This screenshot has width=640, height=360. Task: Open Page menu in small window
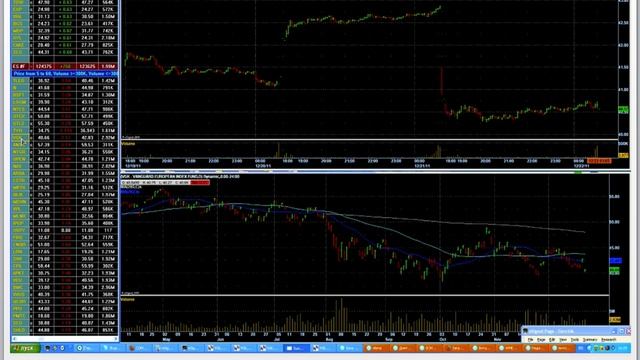(541, 340)
